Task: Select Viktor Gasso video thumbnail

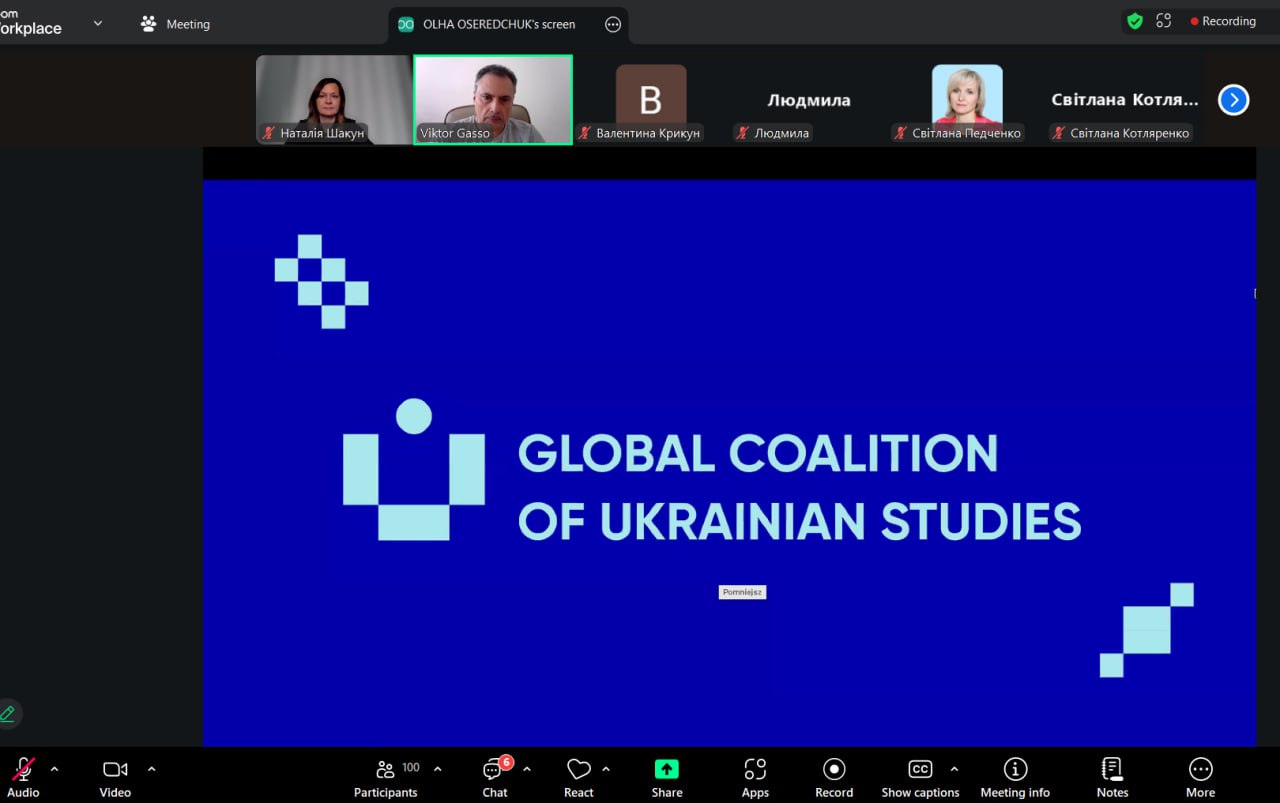Action: (x=493, y=100)
